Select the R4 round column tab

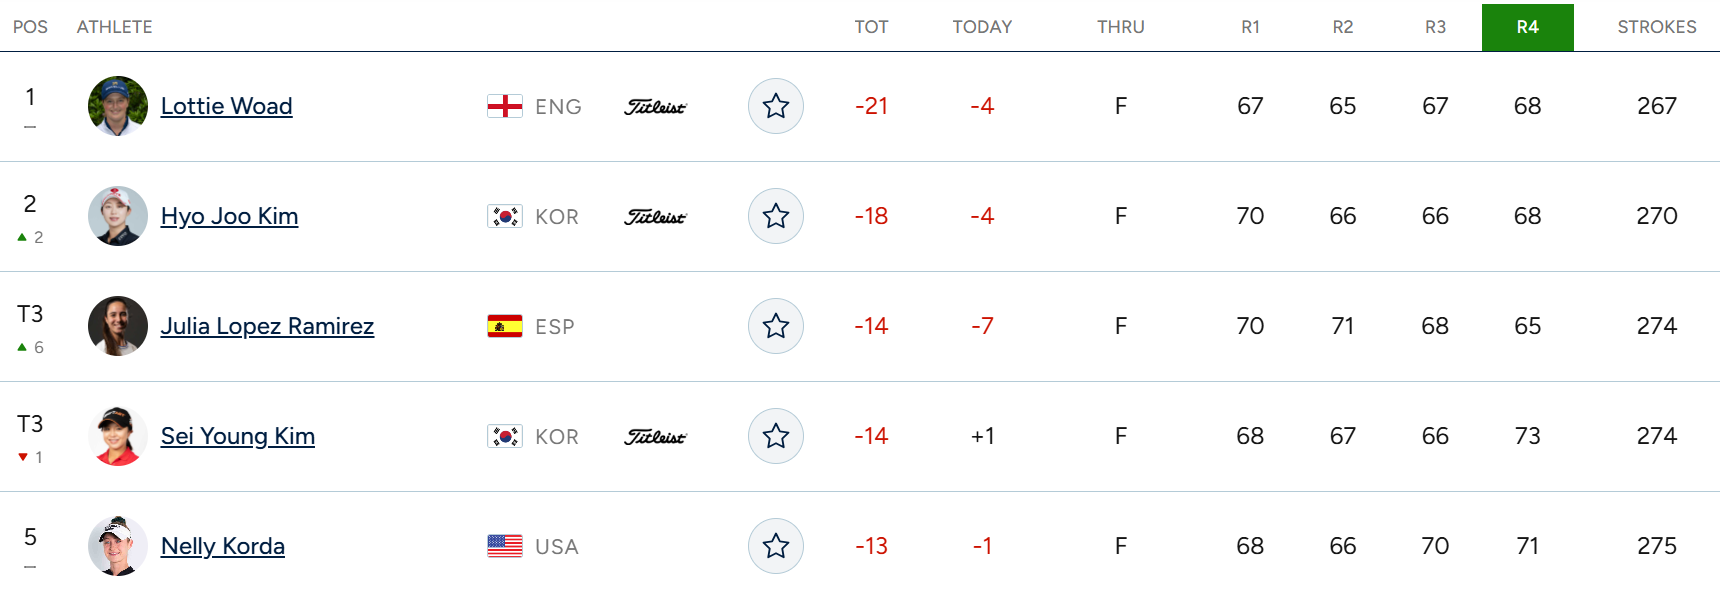point(1527,27)
